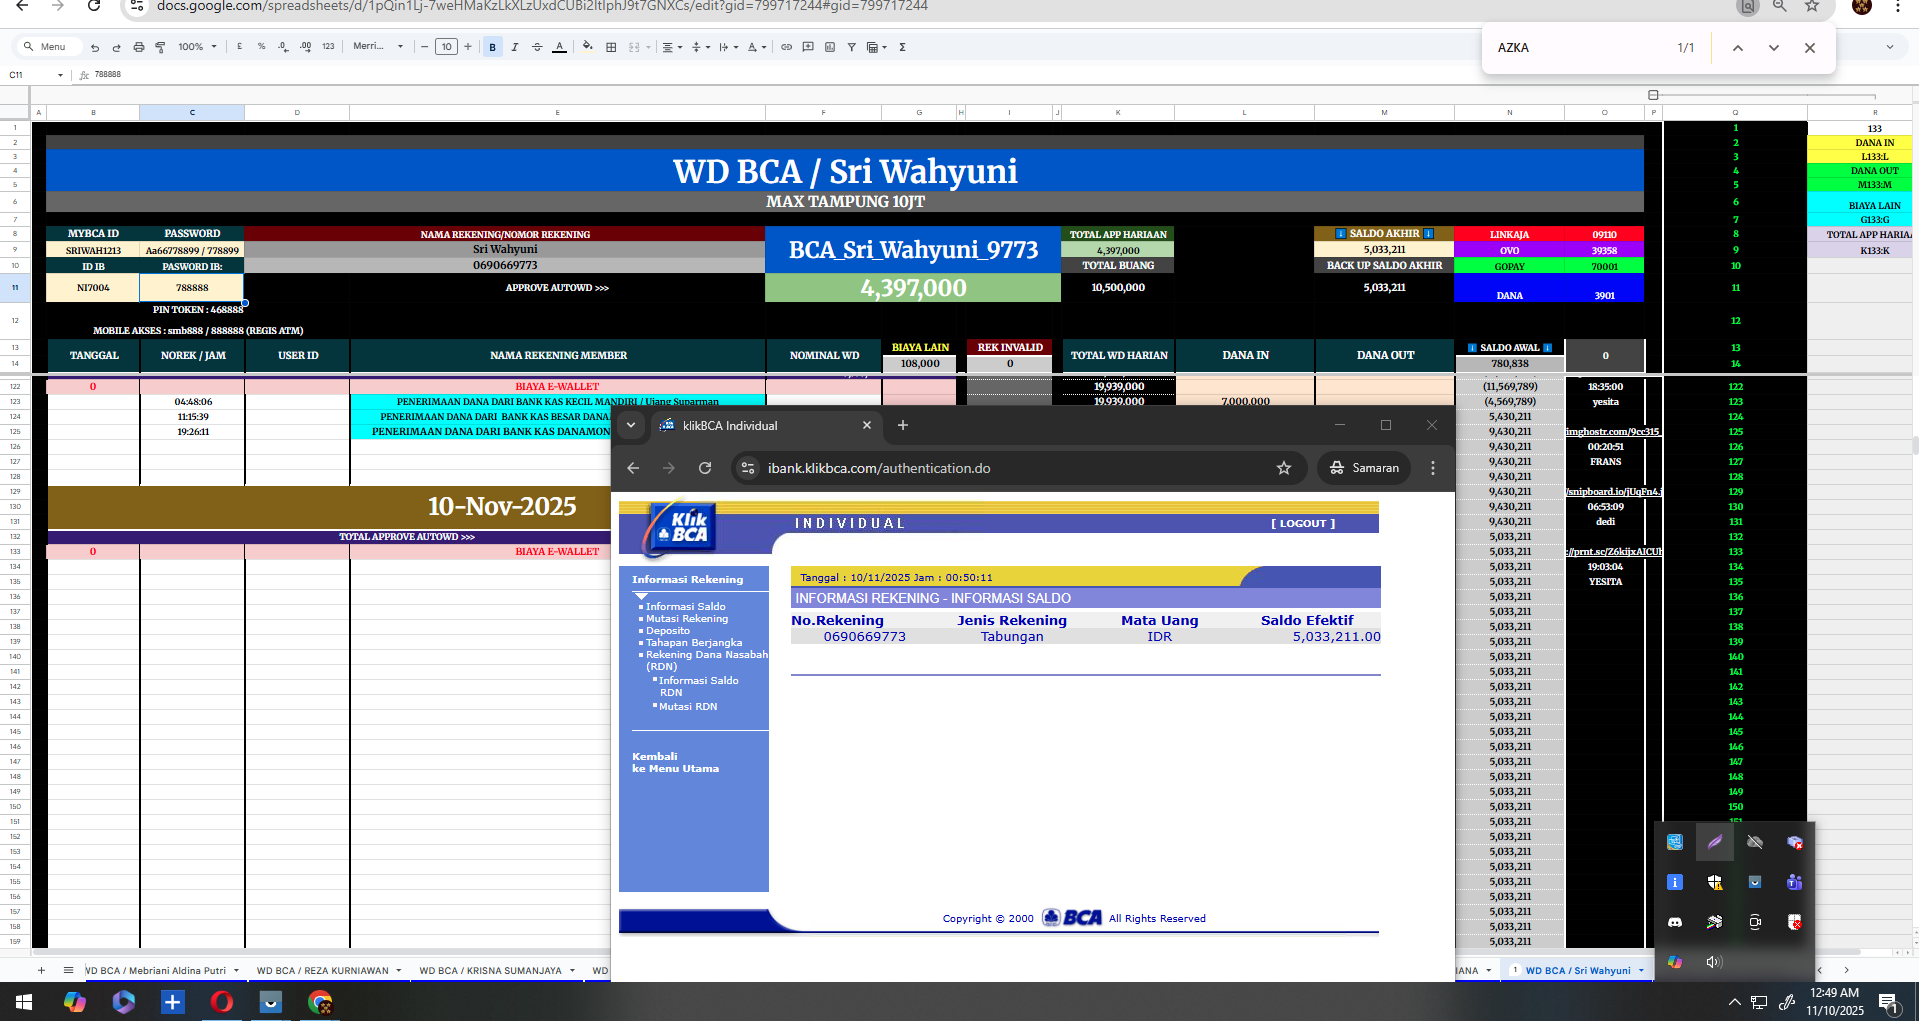This screenshot has height=1021, width=1919.
Task: Open the text wrapping dropdown
Action: coord(729,47)
